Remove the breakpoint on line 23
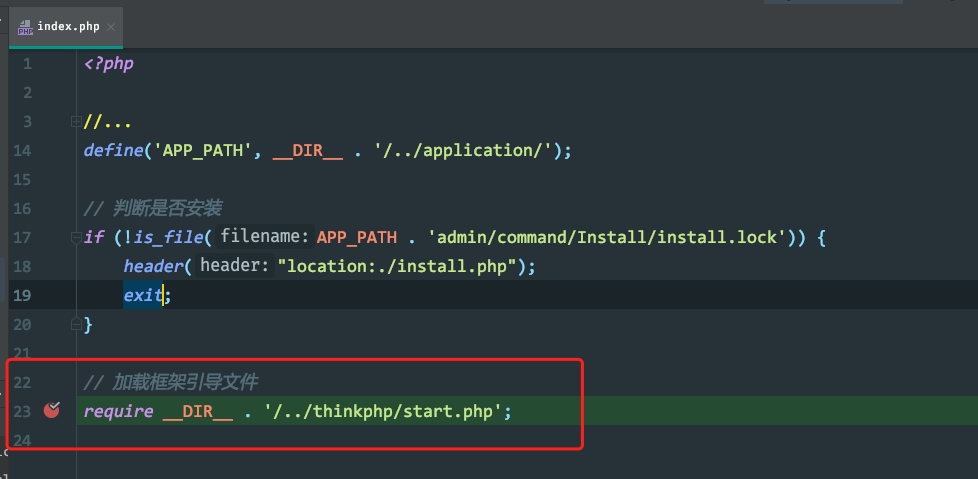Screen dimensions: 978x479 point(52,410)
